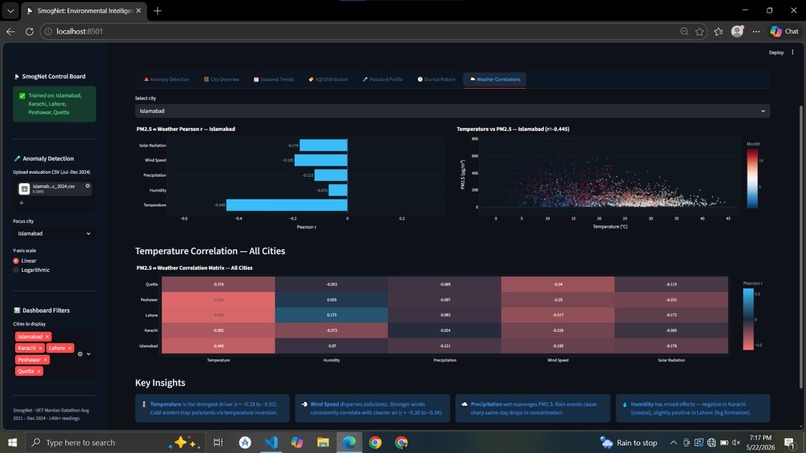
Task: Click the Precipitation key insight card
Action: pyautogui.click(x=533, y=408)
